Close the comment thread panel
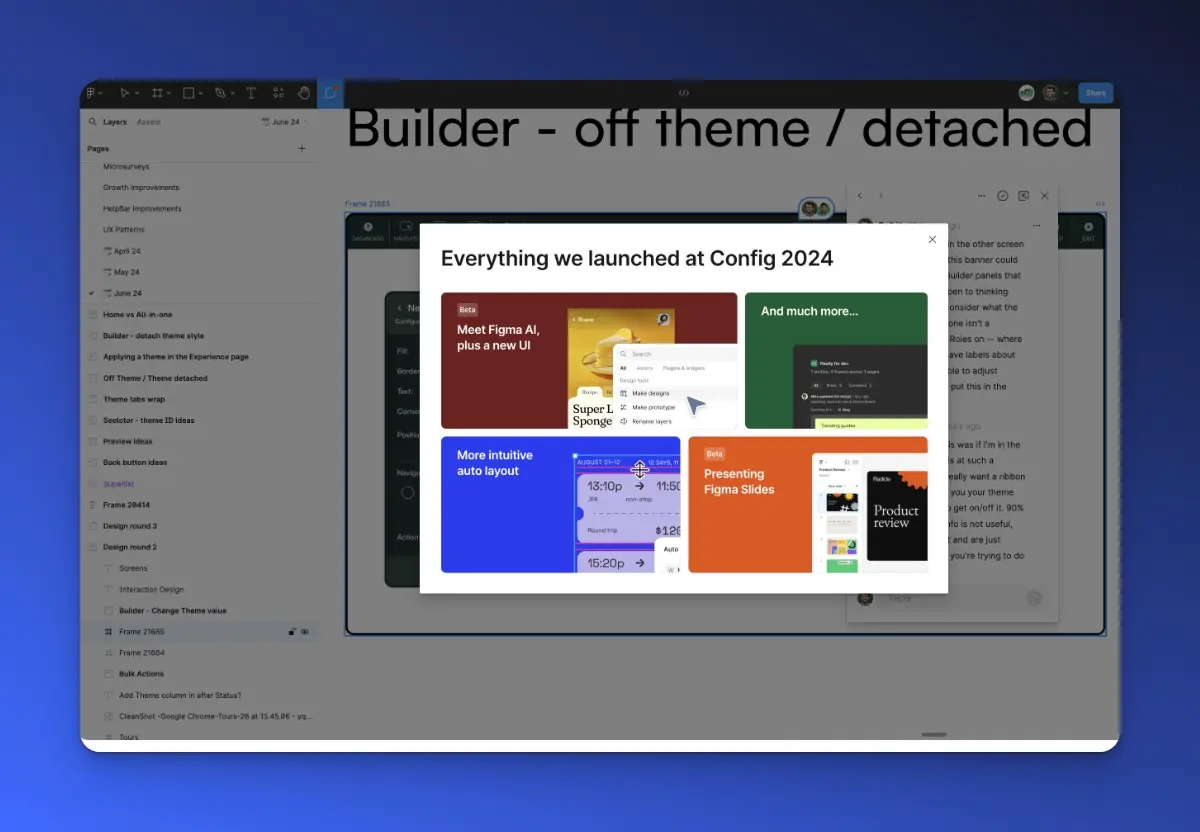Image resolution: width=1200 pixels, height=832 pixels. coord(1045,196)
